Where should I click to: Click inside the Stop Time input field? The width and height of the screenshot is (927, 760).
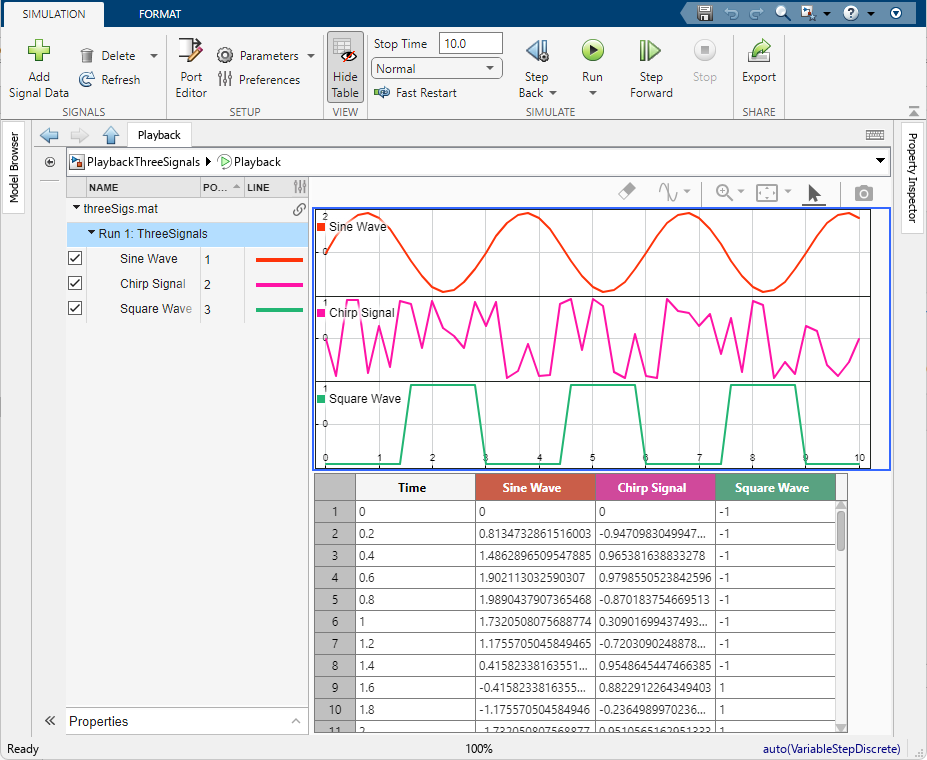[x=470, y=43]
